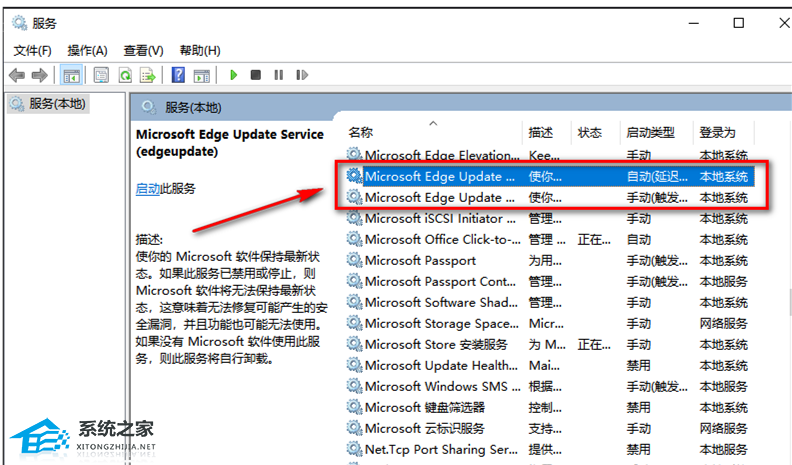The image size is (792, 465).
Task: Sort by the 登录为 column header
Action: point(717,133)
